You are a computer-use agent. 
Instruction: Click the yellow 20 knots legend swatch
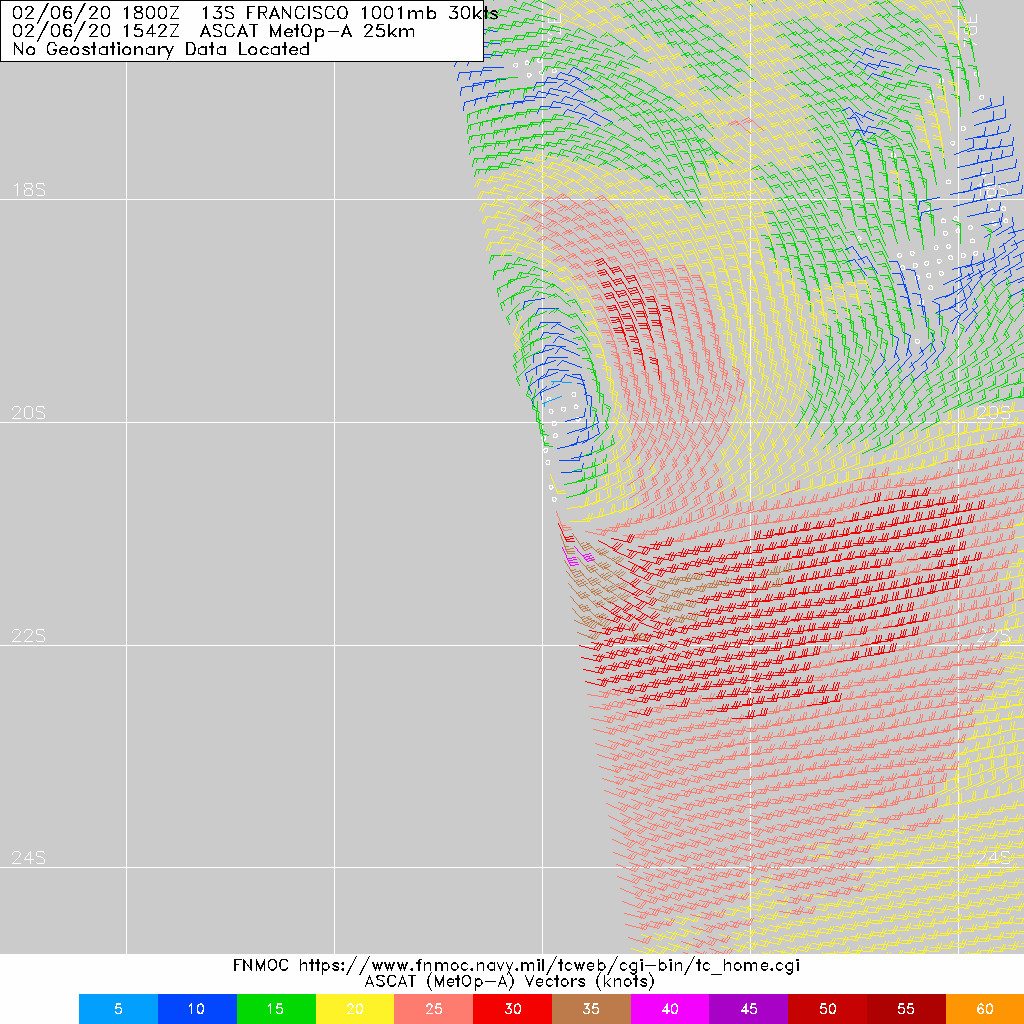click(x=355, y=1009)
